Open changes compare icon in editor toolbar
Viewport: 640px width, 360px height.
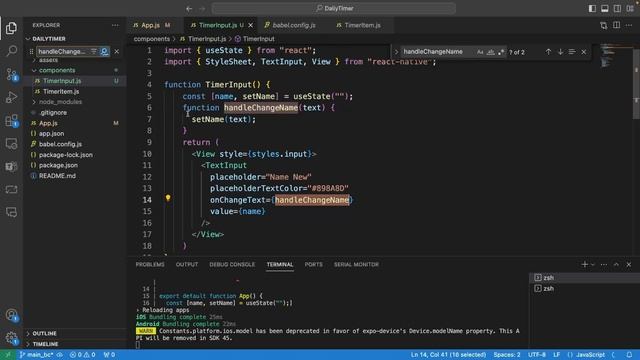604,25
